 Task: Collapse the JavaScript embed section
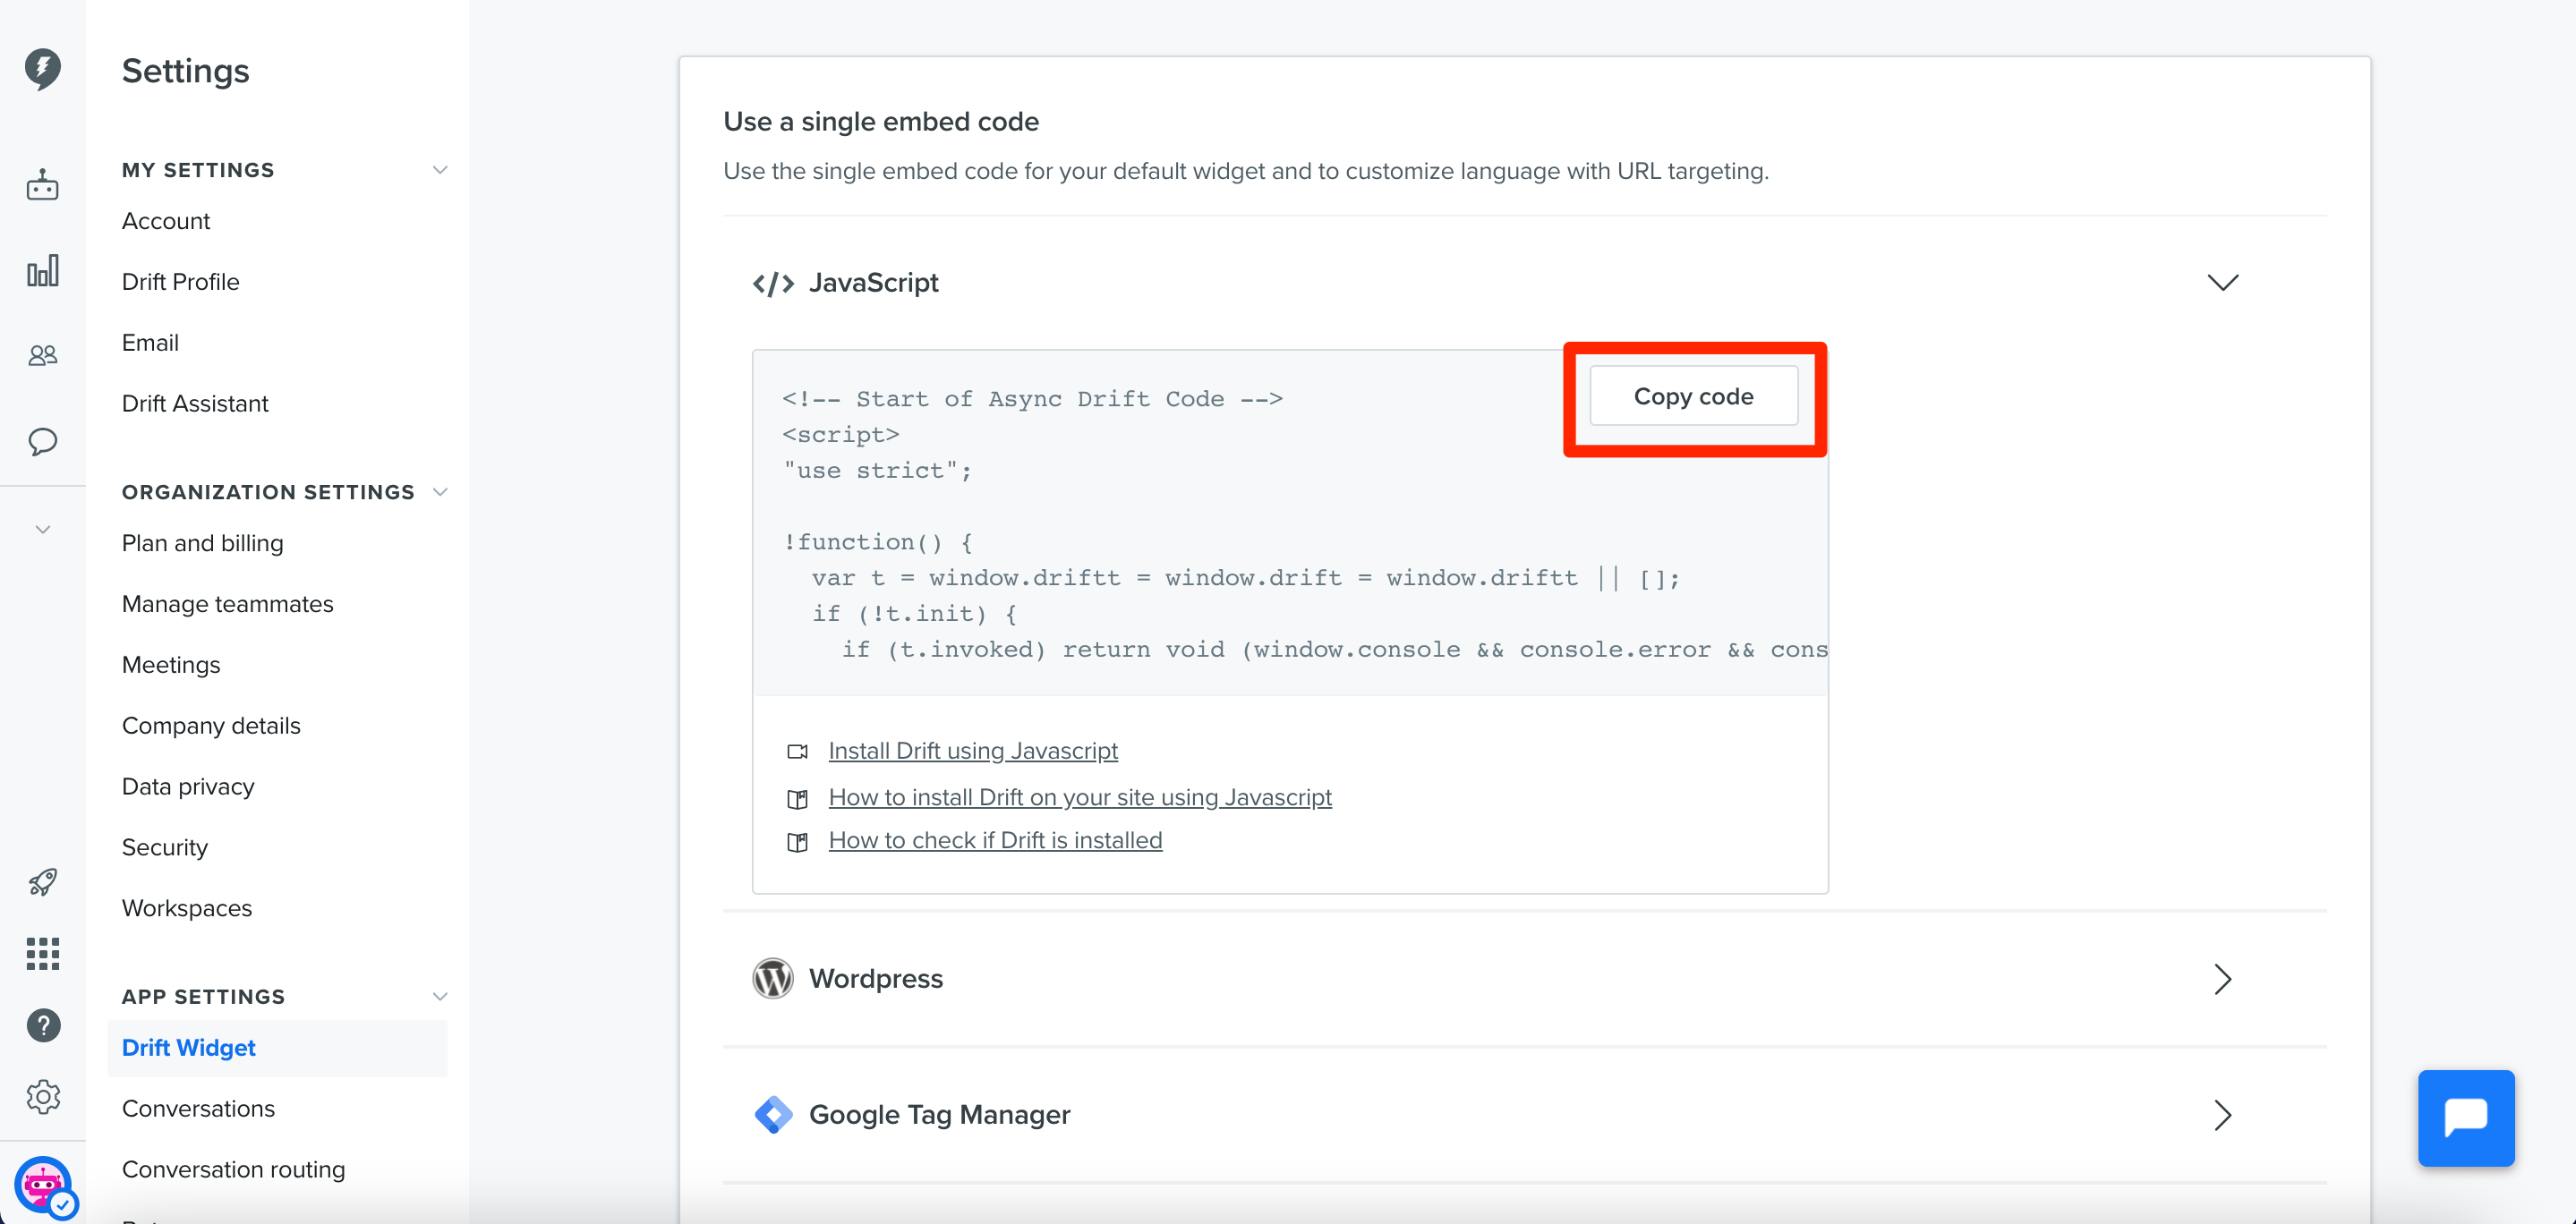coord(2222,283)
